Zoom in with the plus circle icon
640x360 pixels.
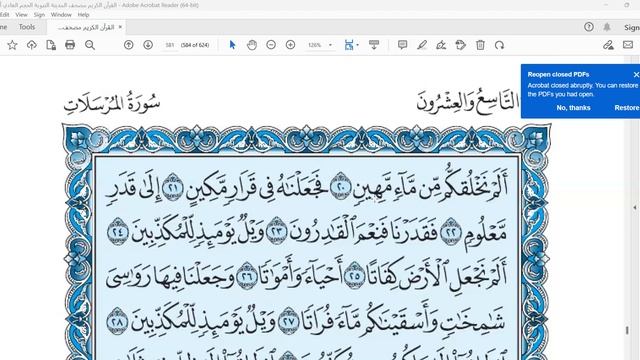click(x=290, y=45)
